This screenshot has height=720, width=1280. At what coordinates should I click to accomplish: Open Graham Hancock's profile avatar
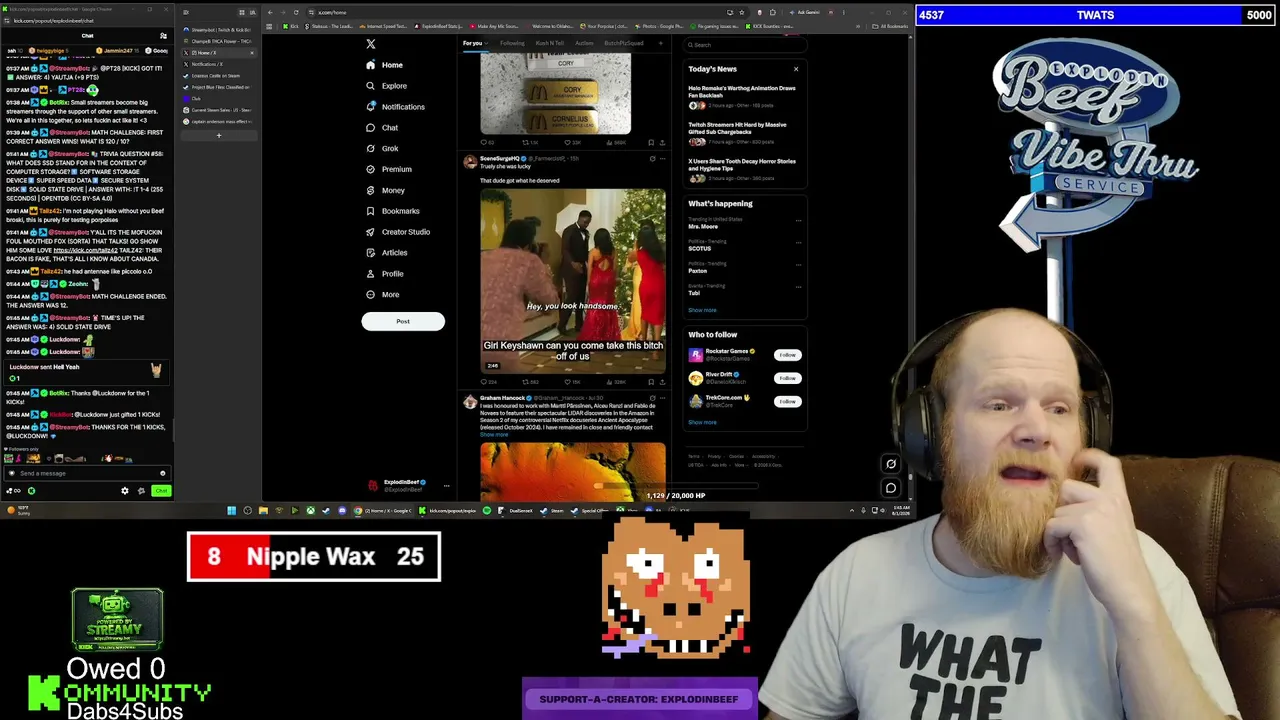tap(470, 401)
